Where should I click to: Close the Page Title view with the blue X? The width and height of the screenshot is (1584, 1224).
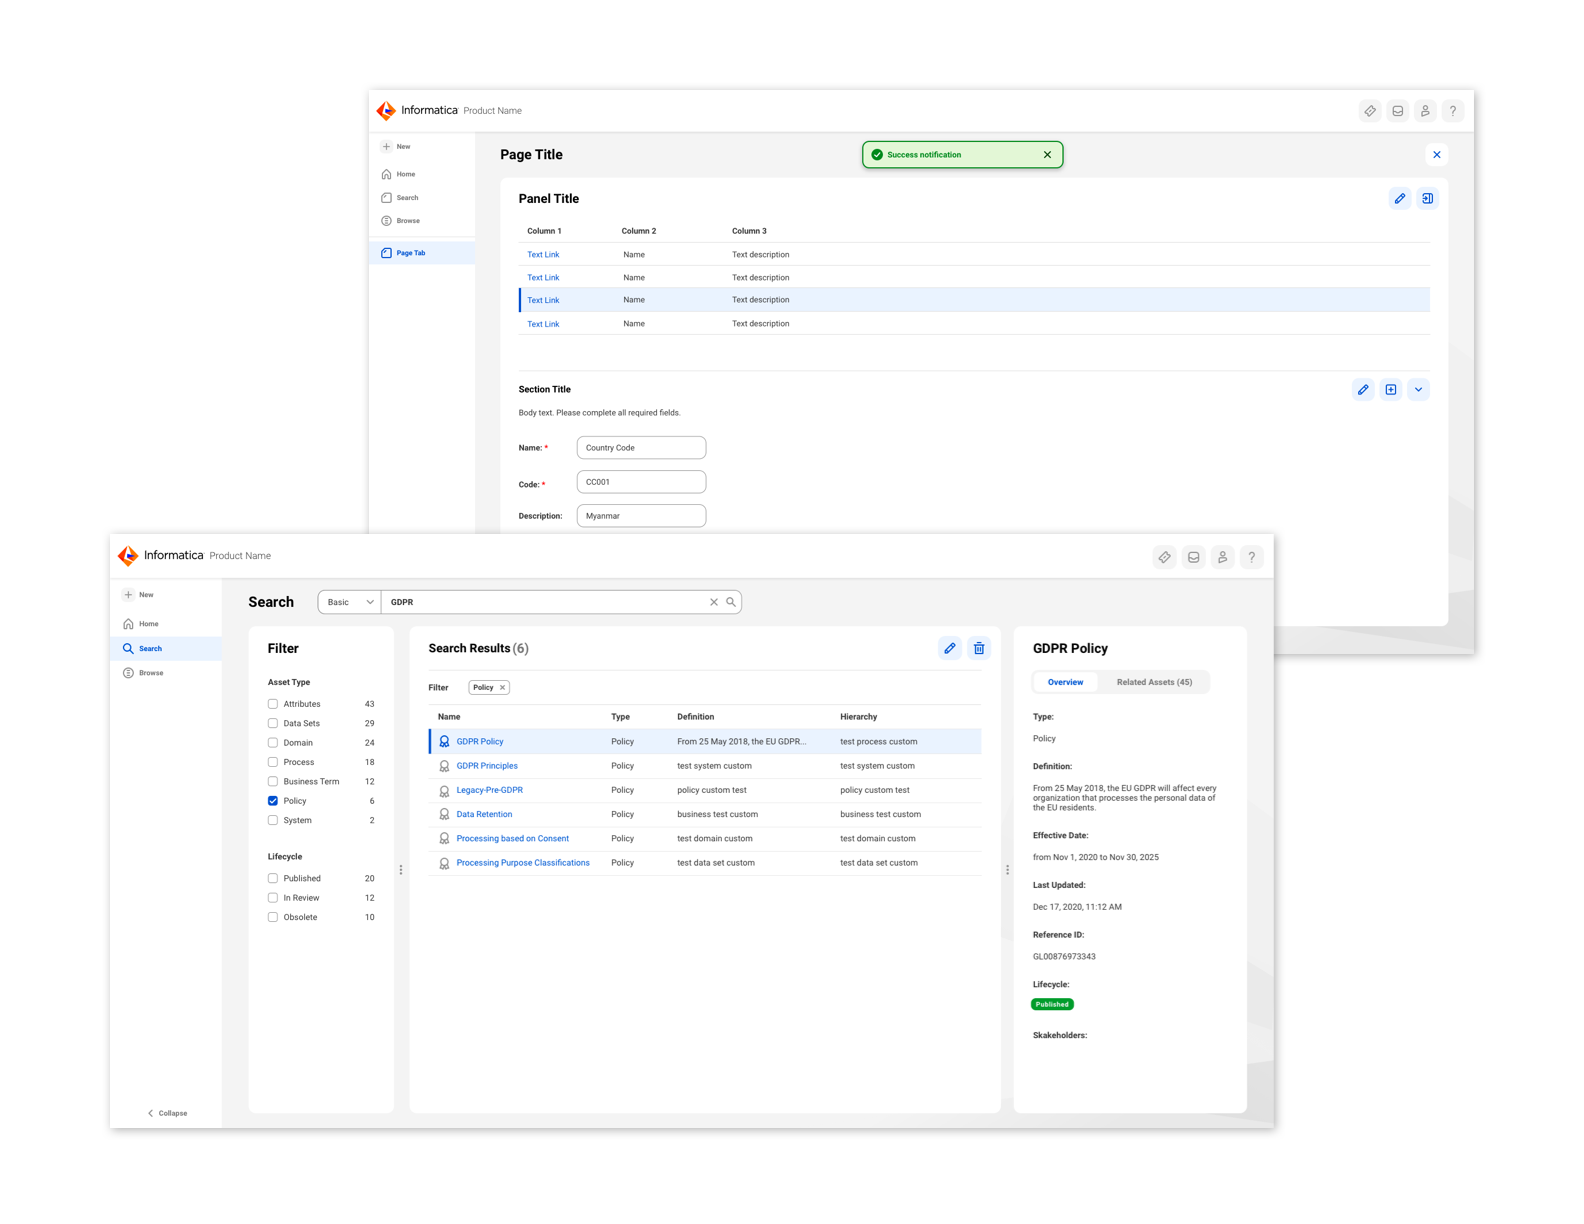(x=1437, y=155)
